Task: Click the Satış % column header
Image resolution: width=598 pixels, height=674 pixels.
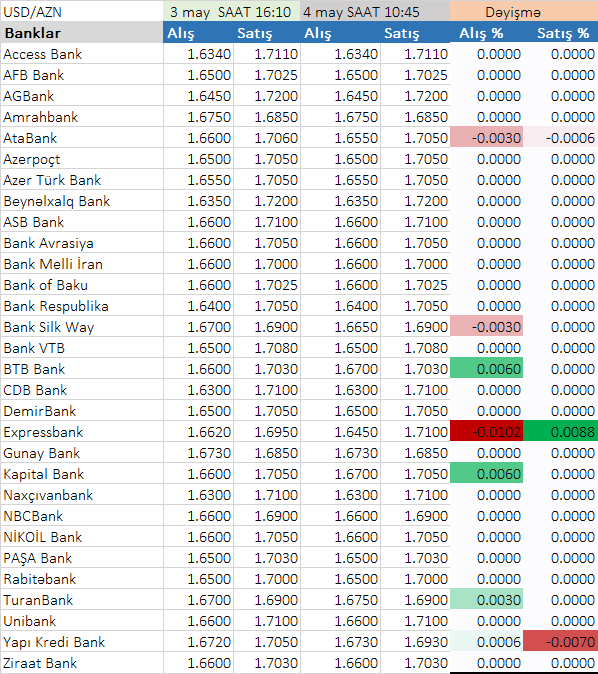Action: coord(561,33)
